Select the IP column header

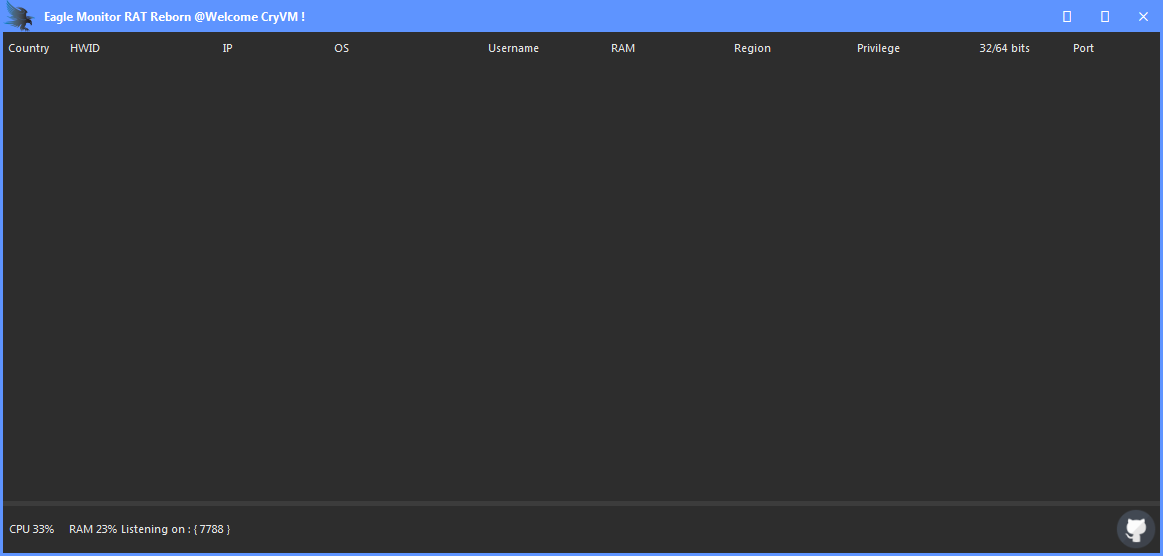[x=227, y=48]
